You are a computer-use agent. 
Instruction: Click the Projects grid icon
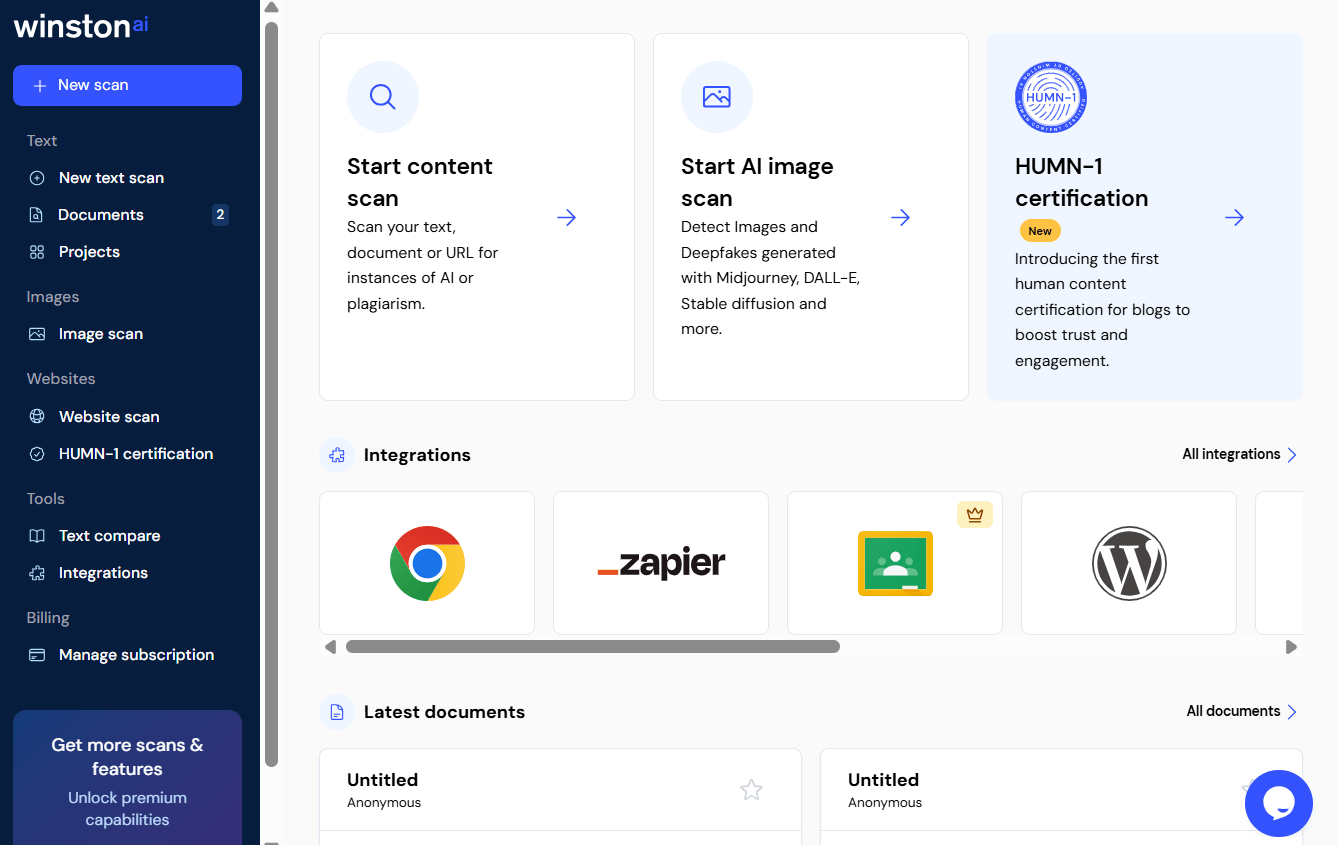tap(37, 252)
